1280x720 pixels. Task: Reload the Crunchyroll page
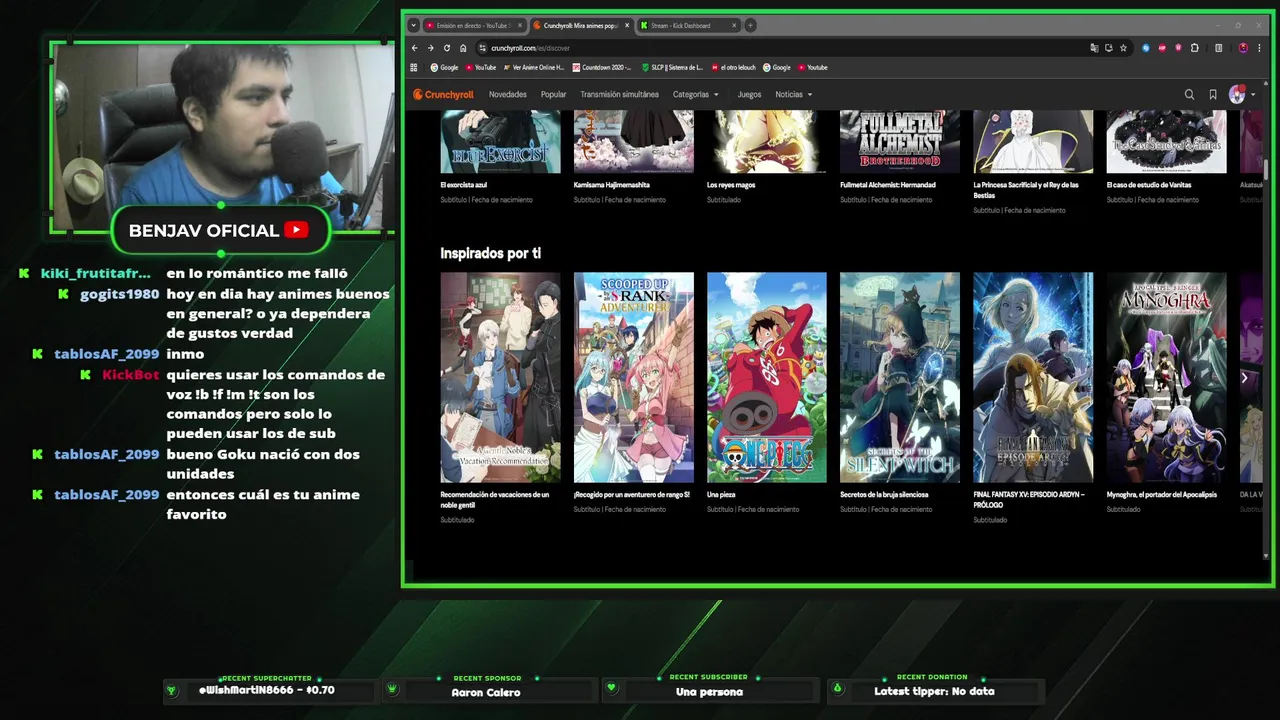tap(447, 48)
